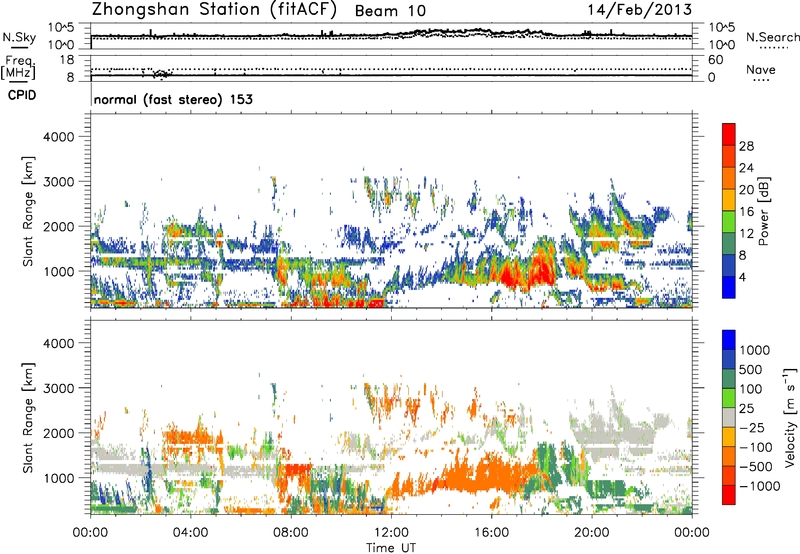Click the velocity colorbar red segment near -1000

[729, 495]
